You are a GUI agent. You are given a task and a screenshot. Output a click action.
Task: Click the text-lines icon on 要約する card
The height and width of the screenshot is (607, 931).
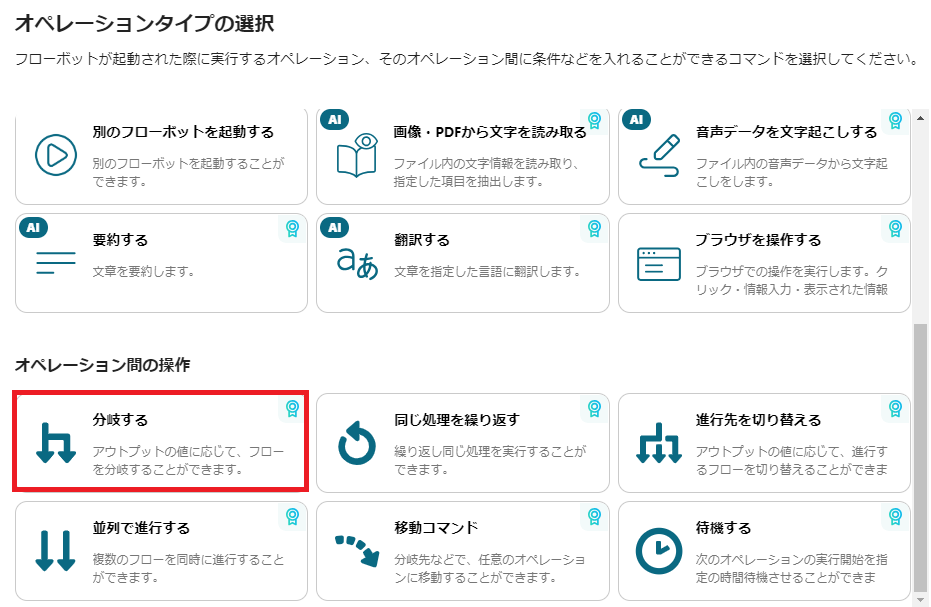pyautogui.click(x=56, y=263)
